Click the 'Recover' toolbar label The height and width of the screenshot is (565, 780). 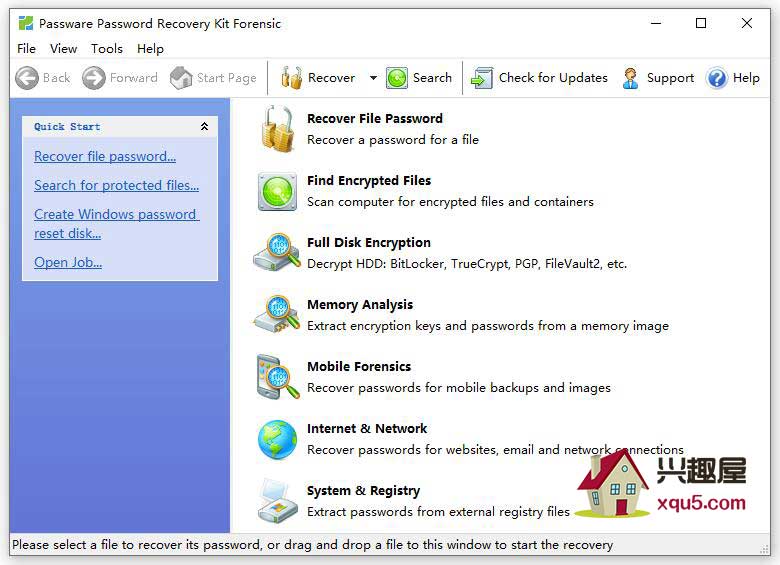tap(331, 78)
